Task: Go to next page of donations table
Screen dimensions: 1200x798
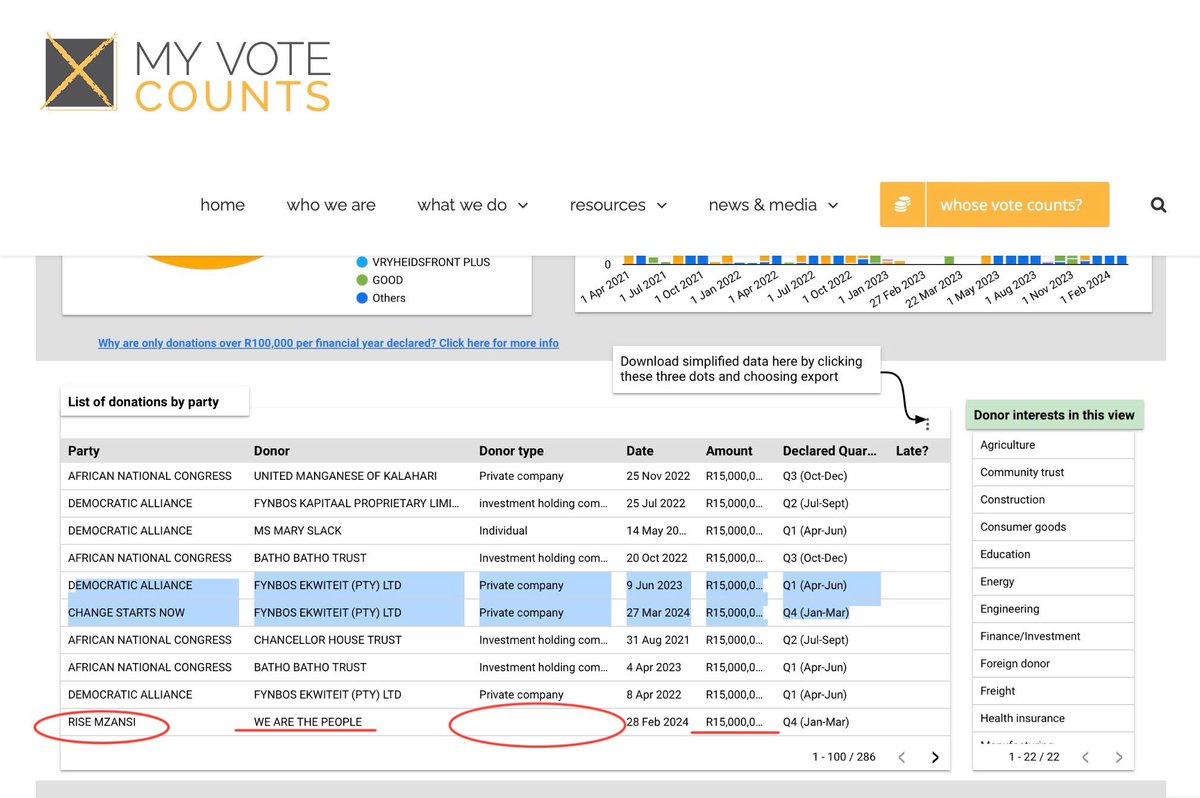Action: pos(935,757)
